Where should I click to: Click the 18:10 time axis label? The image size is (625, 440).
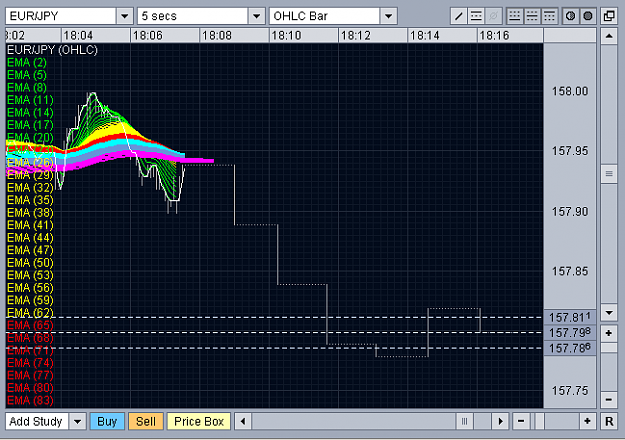286,36
